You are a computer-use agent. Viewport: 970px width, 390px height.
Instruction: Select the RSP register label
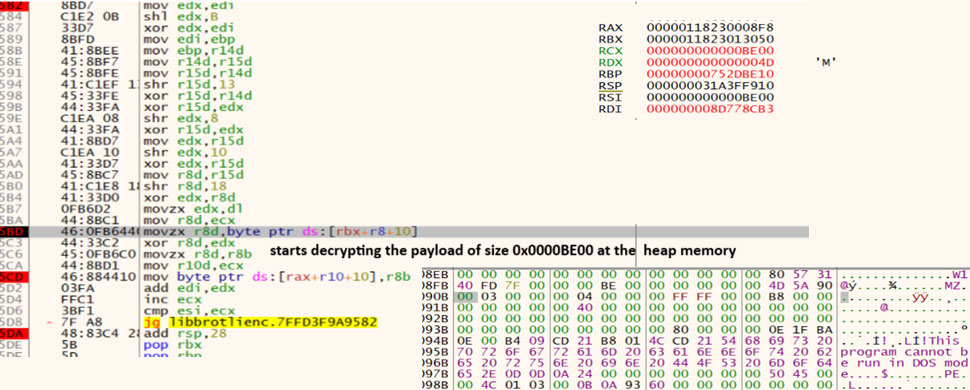pos(611,85)
